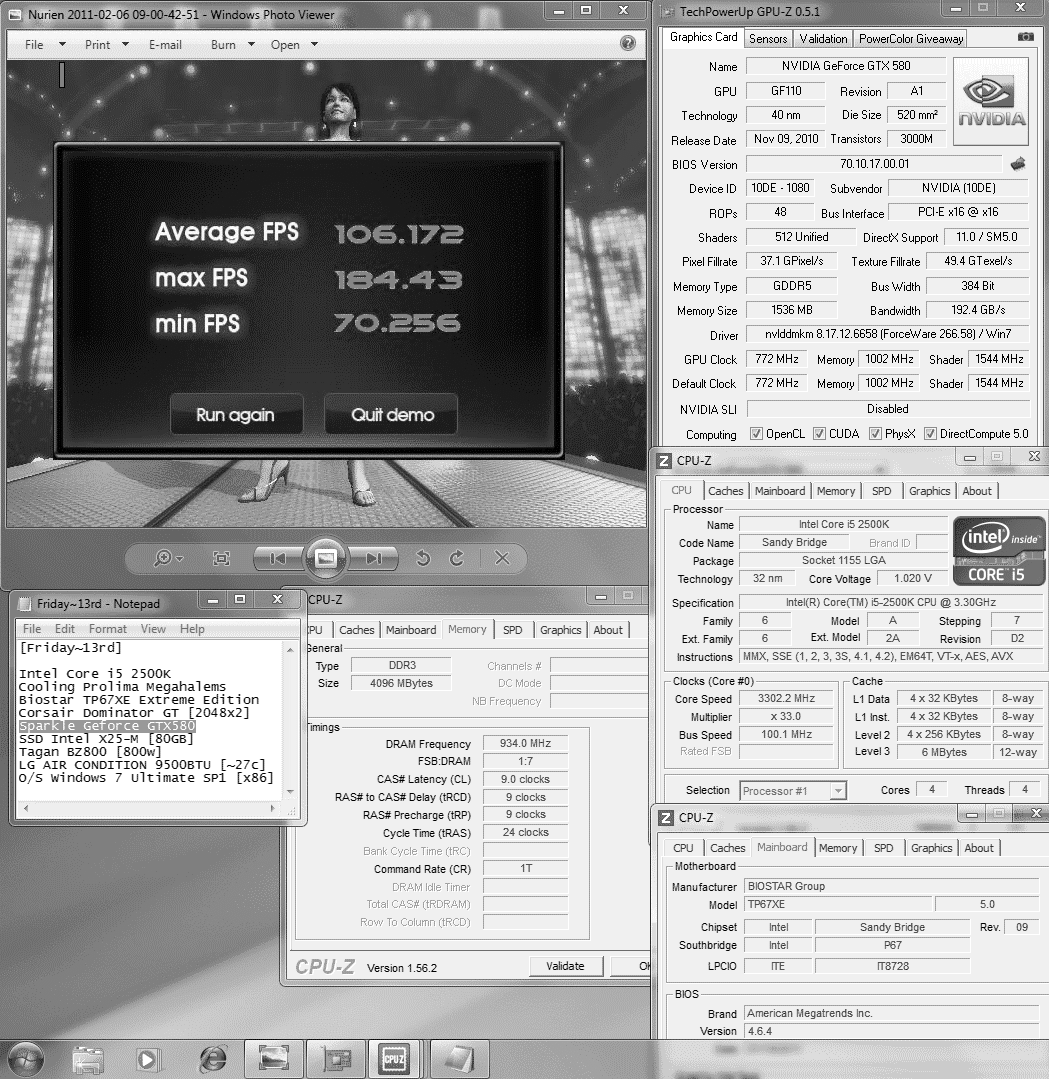Open Caches tab in Memory CPU-Z window
1049x1079 pixels.
tap(357, 630)
